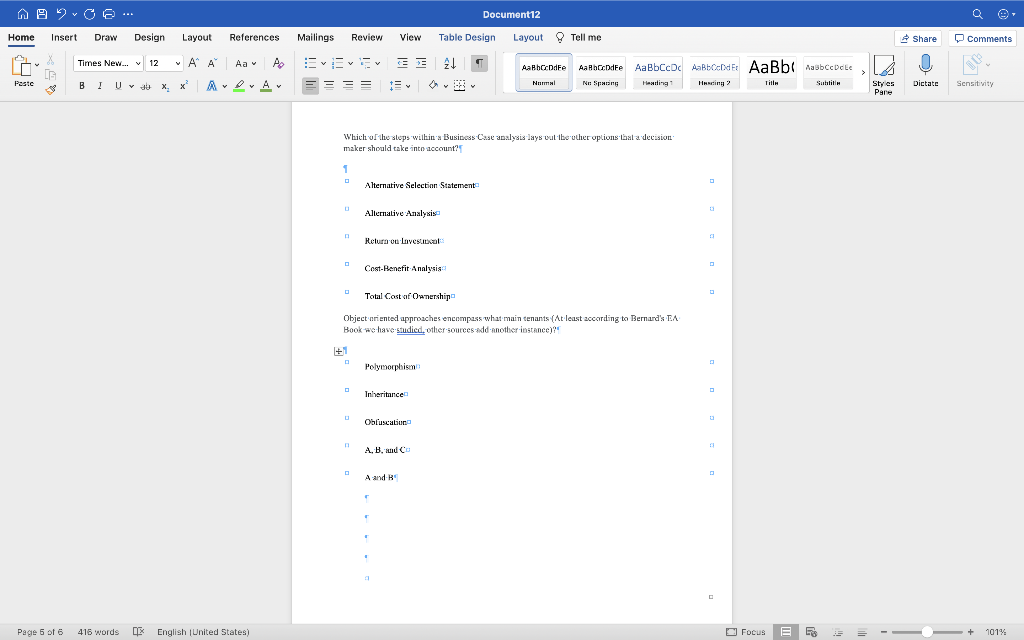Click the Increase Indent icon
1024x640 pixels.
pyautogui.click(x=424, y=63)
